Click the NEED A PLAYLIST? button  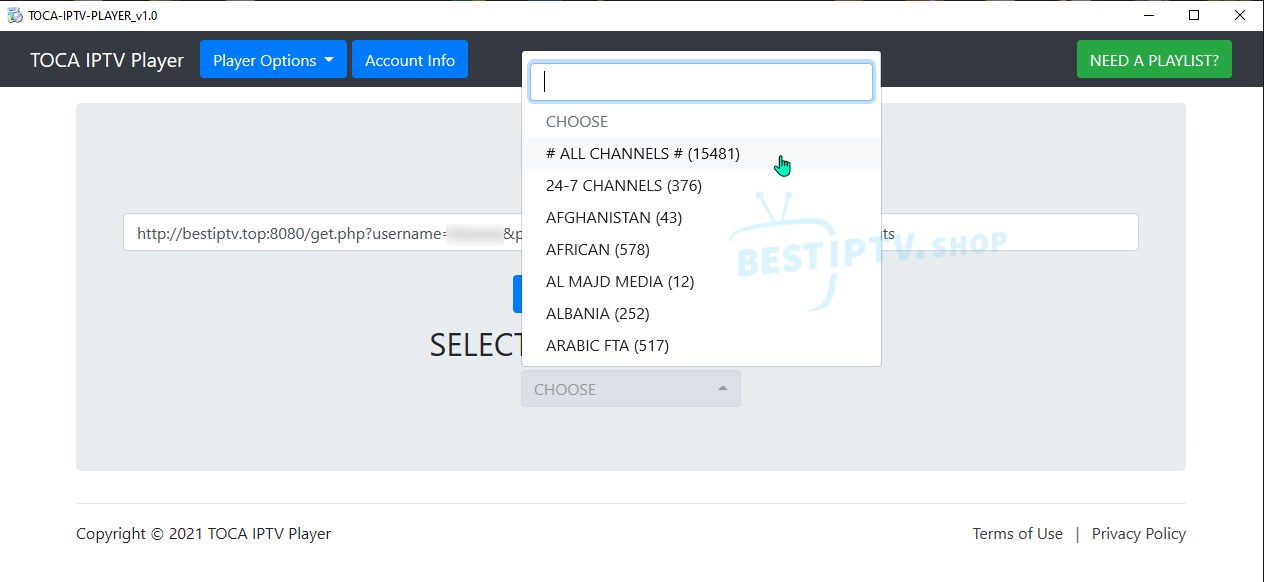(x=1154, y=60)
